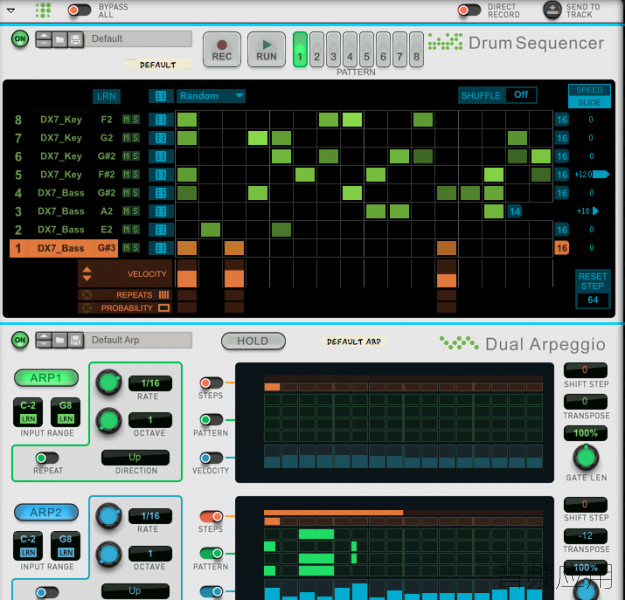Open the Players device grid icon
The image size is (625, 600).
pyautogui.click(x=43, y=10)
